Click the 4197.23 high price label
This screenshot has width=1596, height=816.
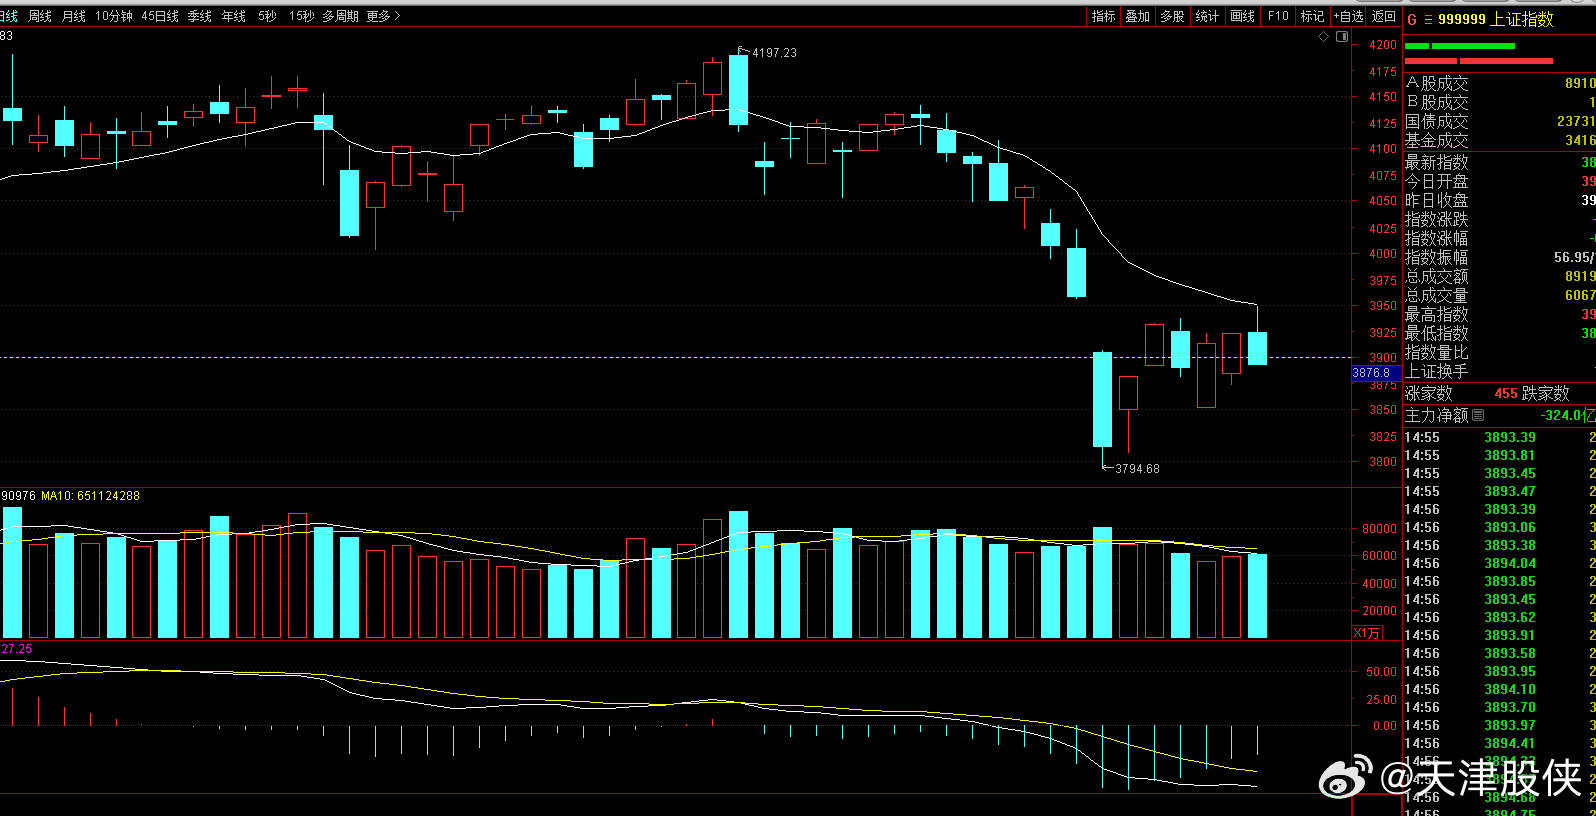point(774,53)
